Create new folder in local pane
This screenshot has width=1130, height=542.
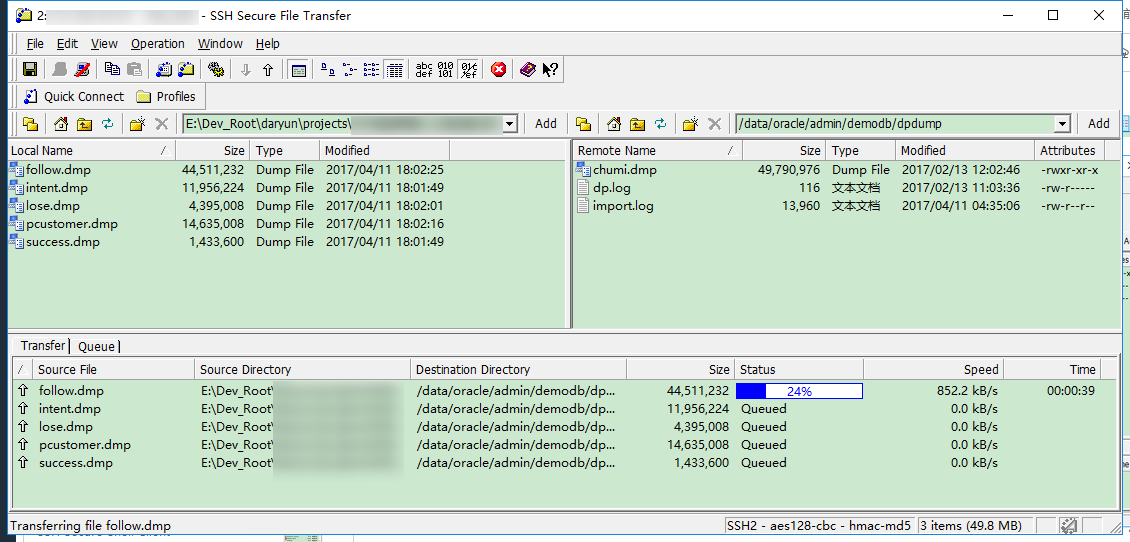coord(138,124)
